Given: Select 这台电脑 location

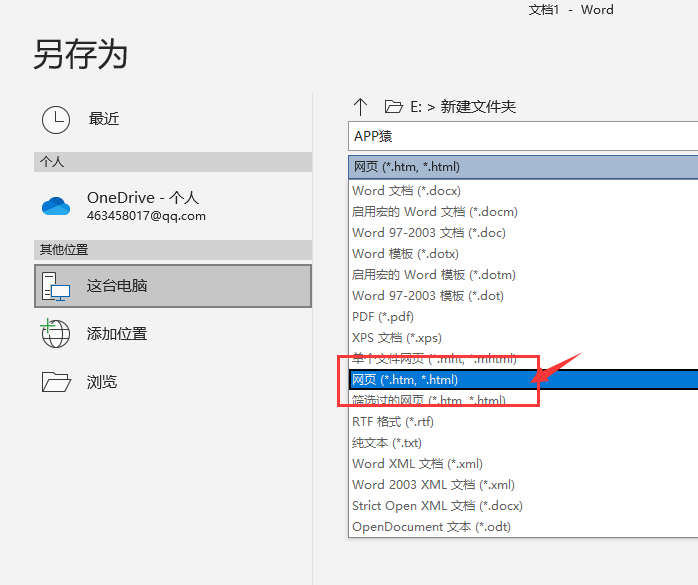Looking at the screenshot, I should tap(173, 286).
